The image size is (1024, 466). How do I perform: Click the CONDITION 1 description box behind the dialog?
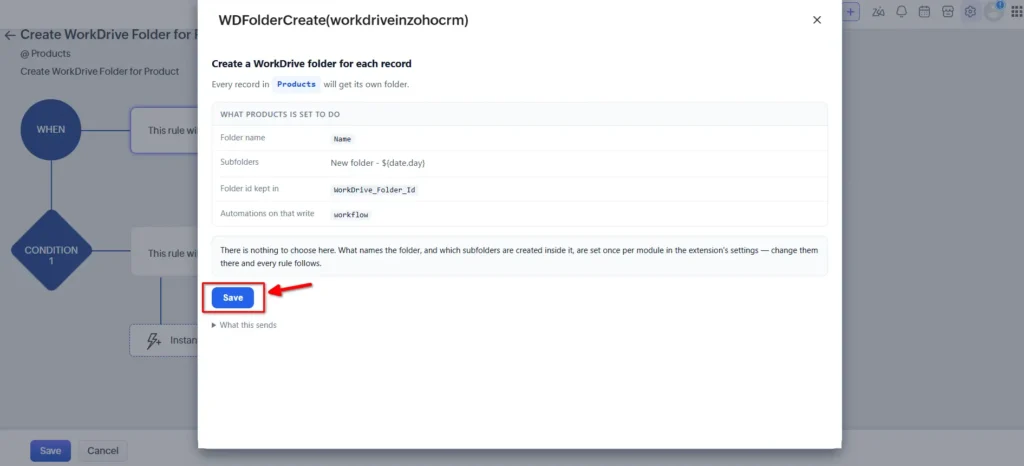click(x=165, y=253)
